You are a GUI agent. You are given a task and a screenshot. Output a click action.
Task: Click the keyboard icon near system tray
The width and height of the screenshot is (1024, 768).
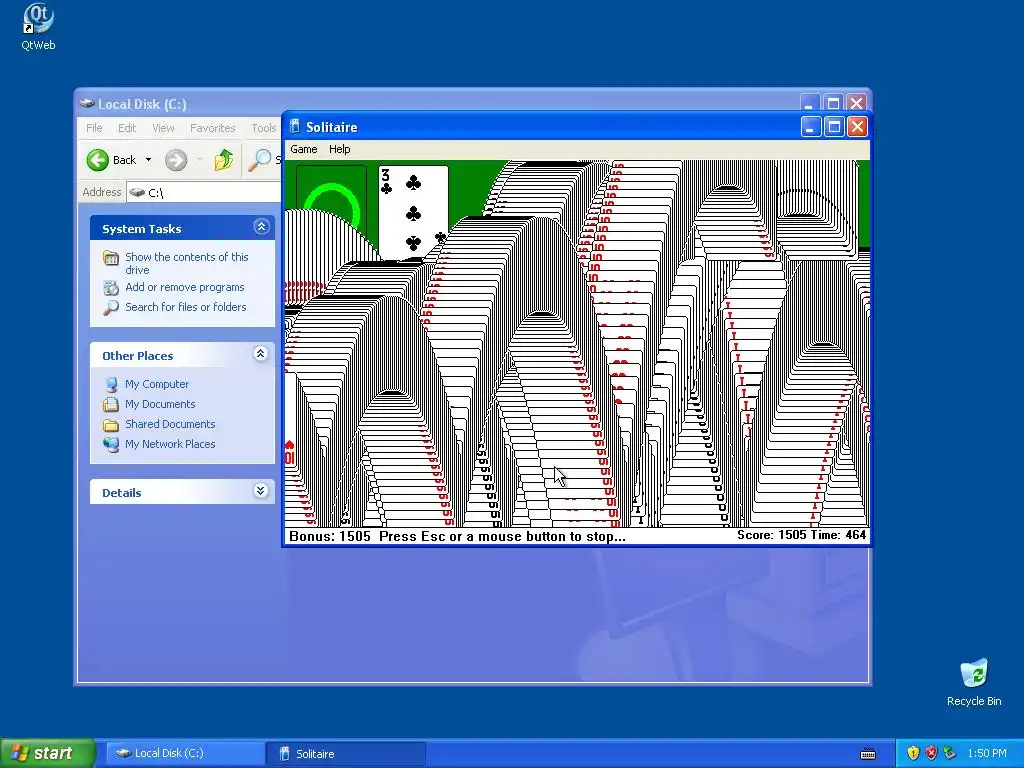[868, 754]
